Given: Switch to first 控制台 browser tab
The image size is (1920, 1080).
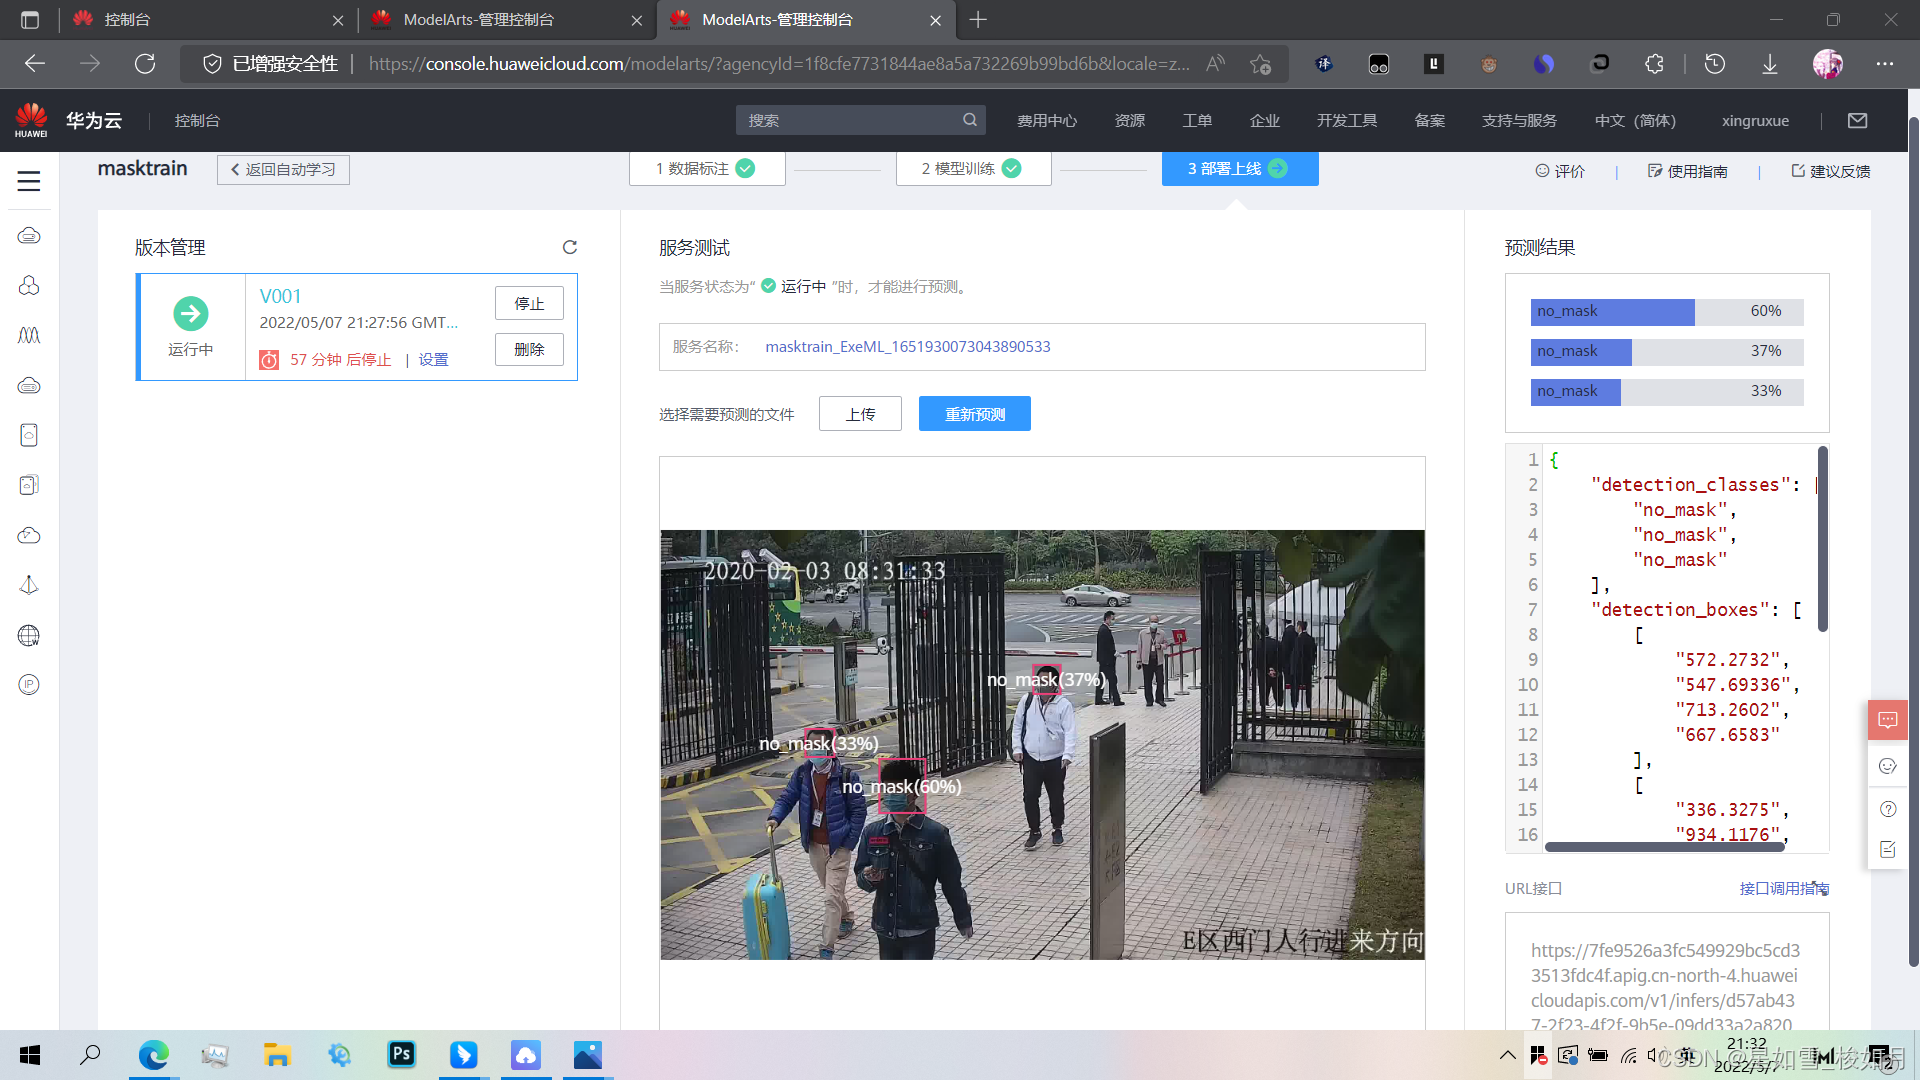Looking at the screenshot, I should [209, 20].
